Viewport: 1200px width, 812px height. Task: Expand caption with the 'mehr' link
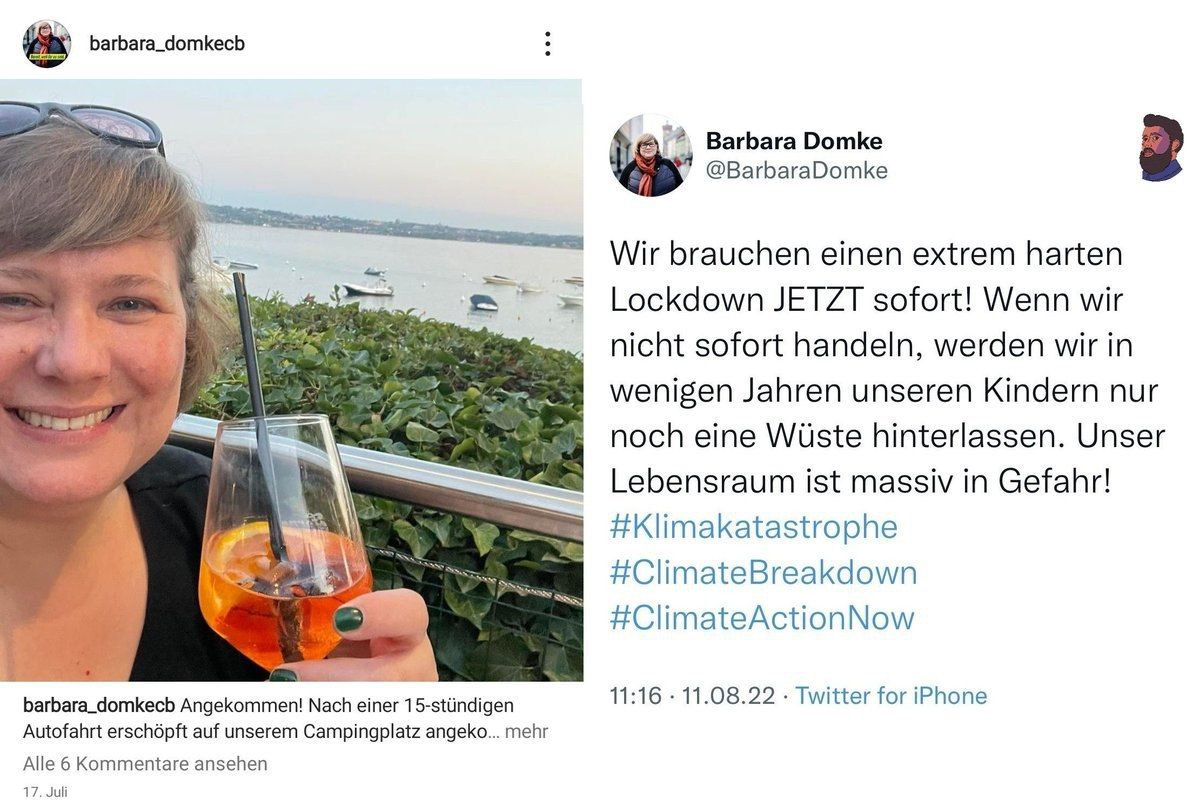[x=526, y=732]
